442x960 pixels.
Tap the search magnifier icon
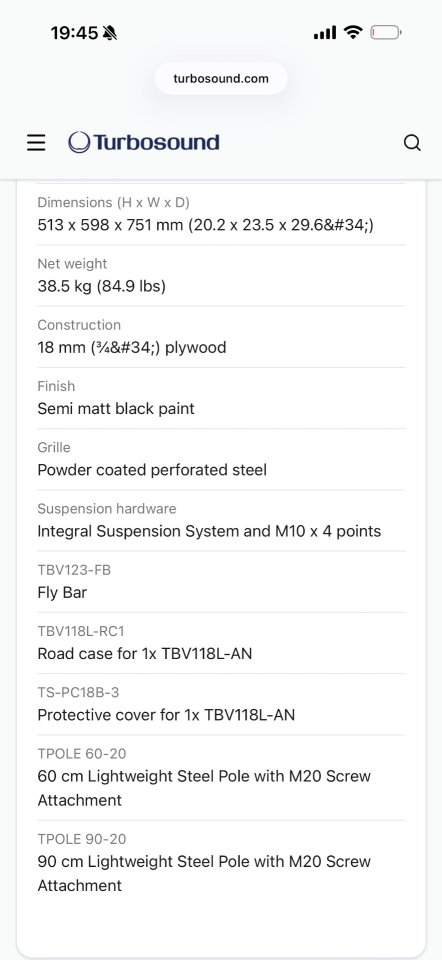point(412,143)
